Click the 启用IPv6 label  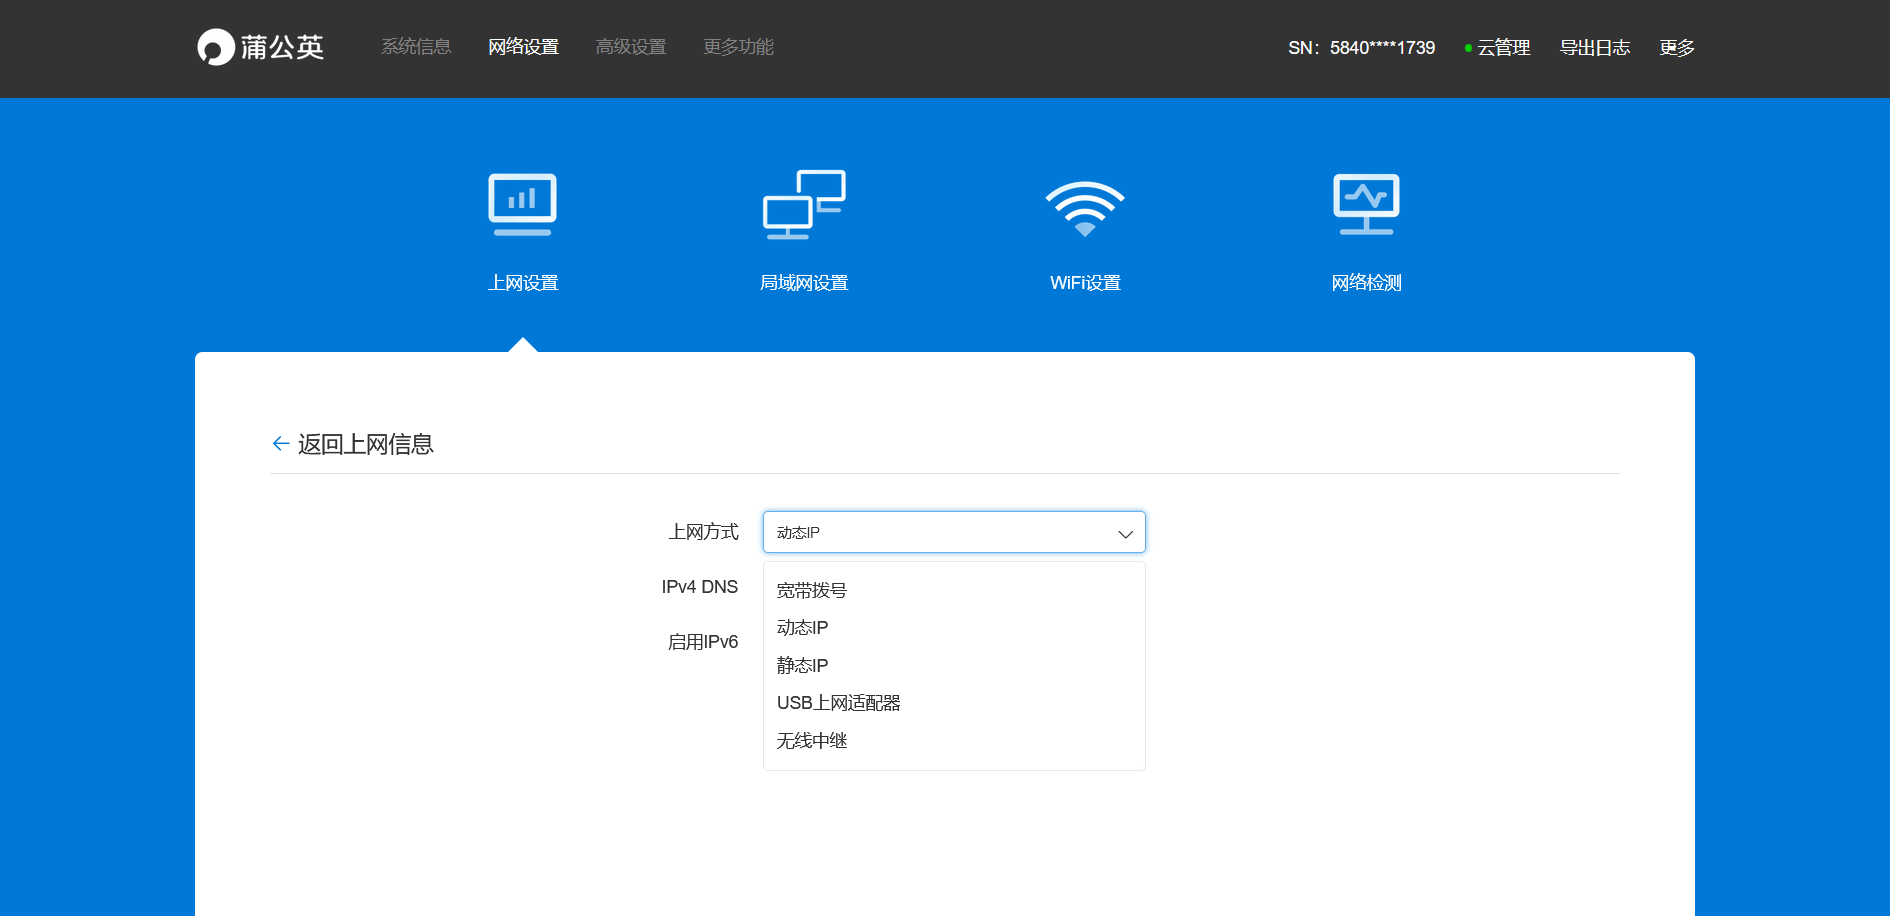pos(703,642)
